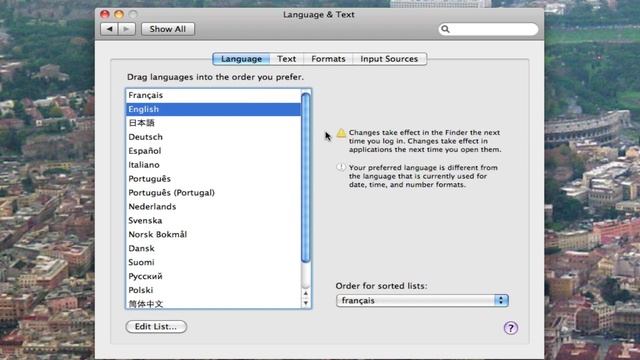Click the yellow warning triangle icon

point(341,133)
